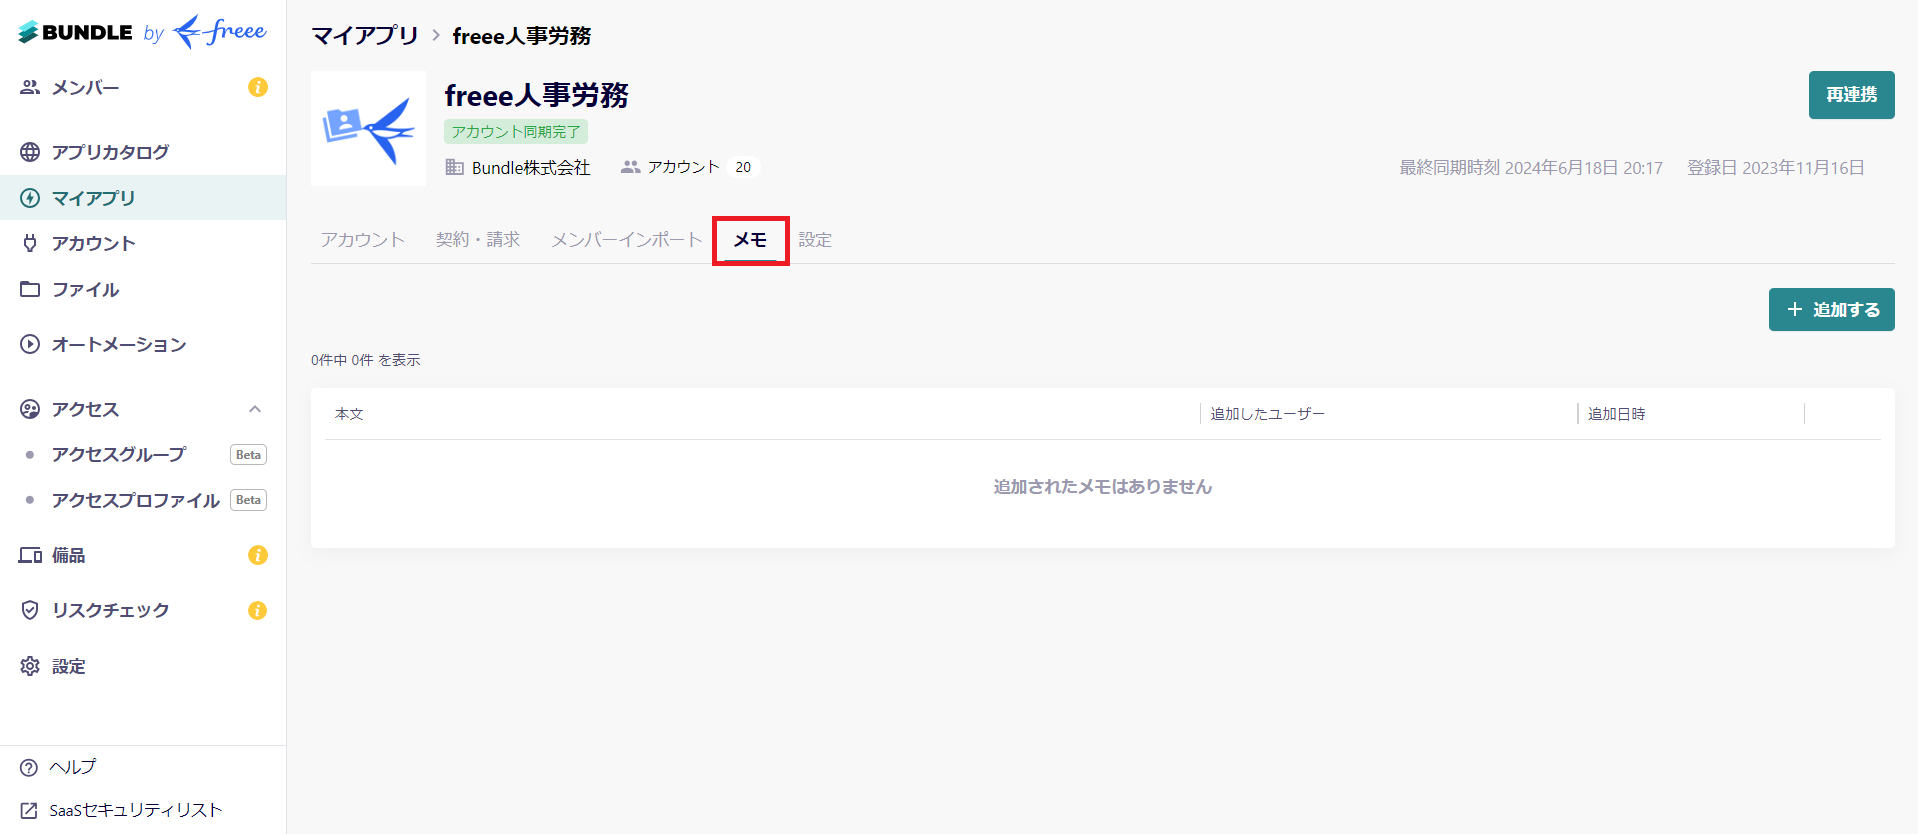Click the sidebar 設定 gear icon
This screenshot has width=1918, height=834.
point(30,666)
